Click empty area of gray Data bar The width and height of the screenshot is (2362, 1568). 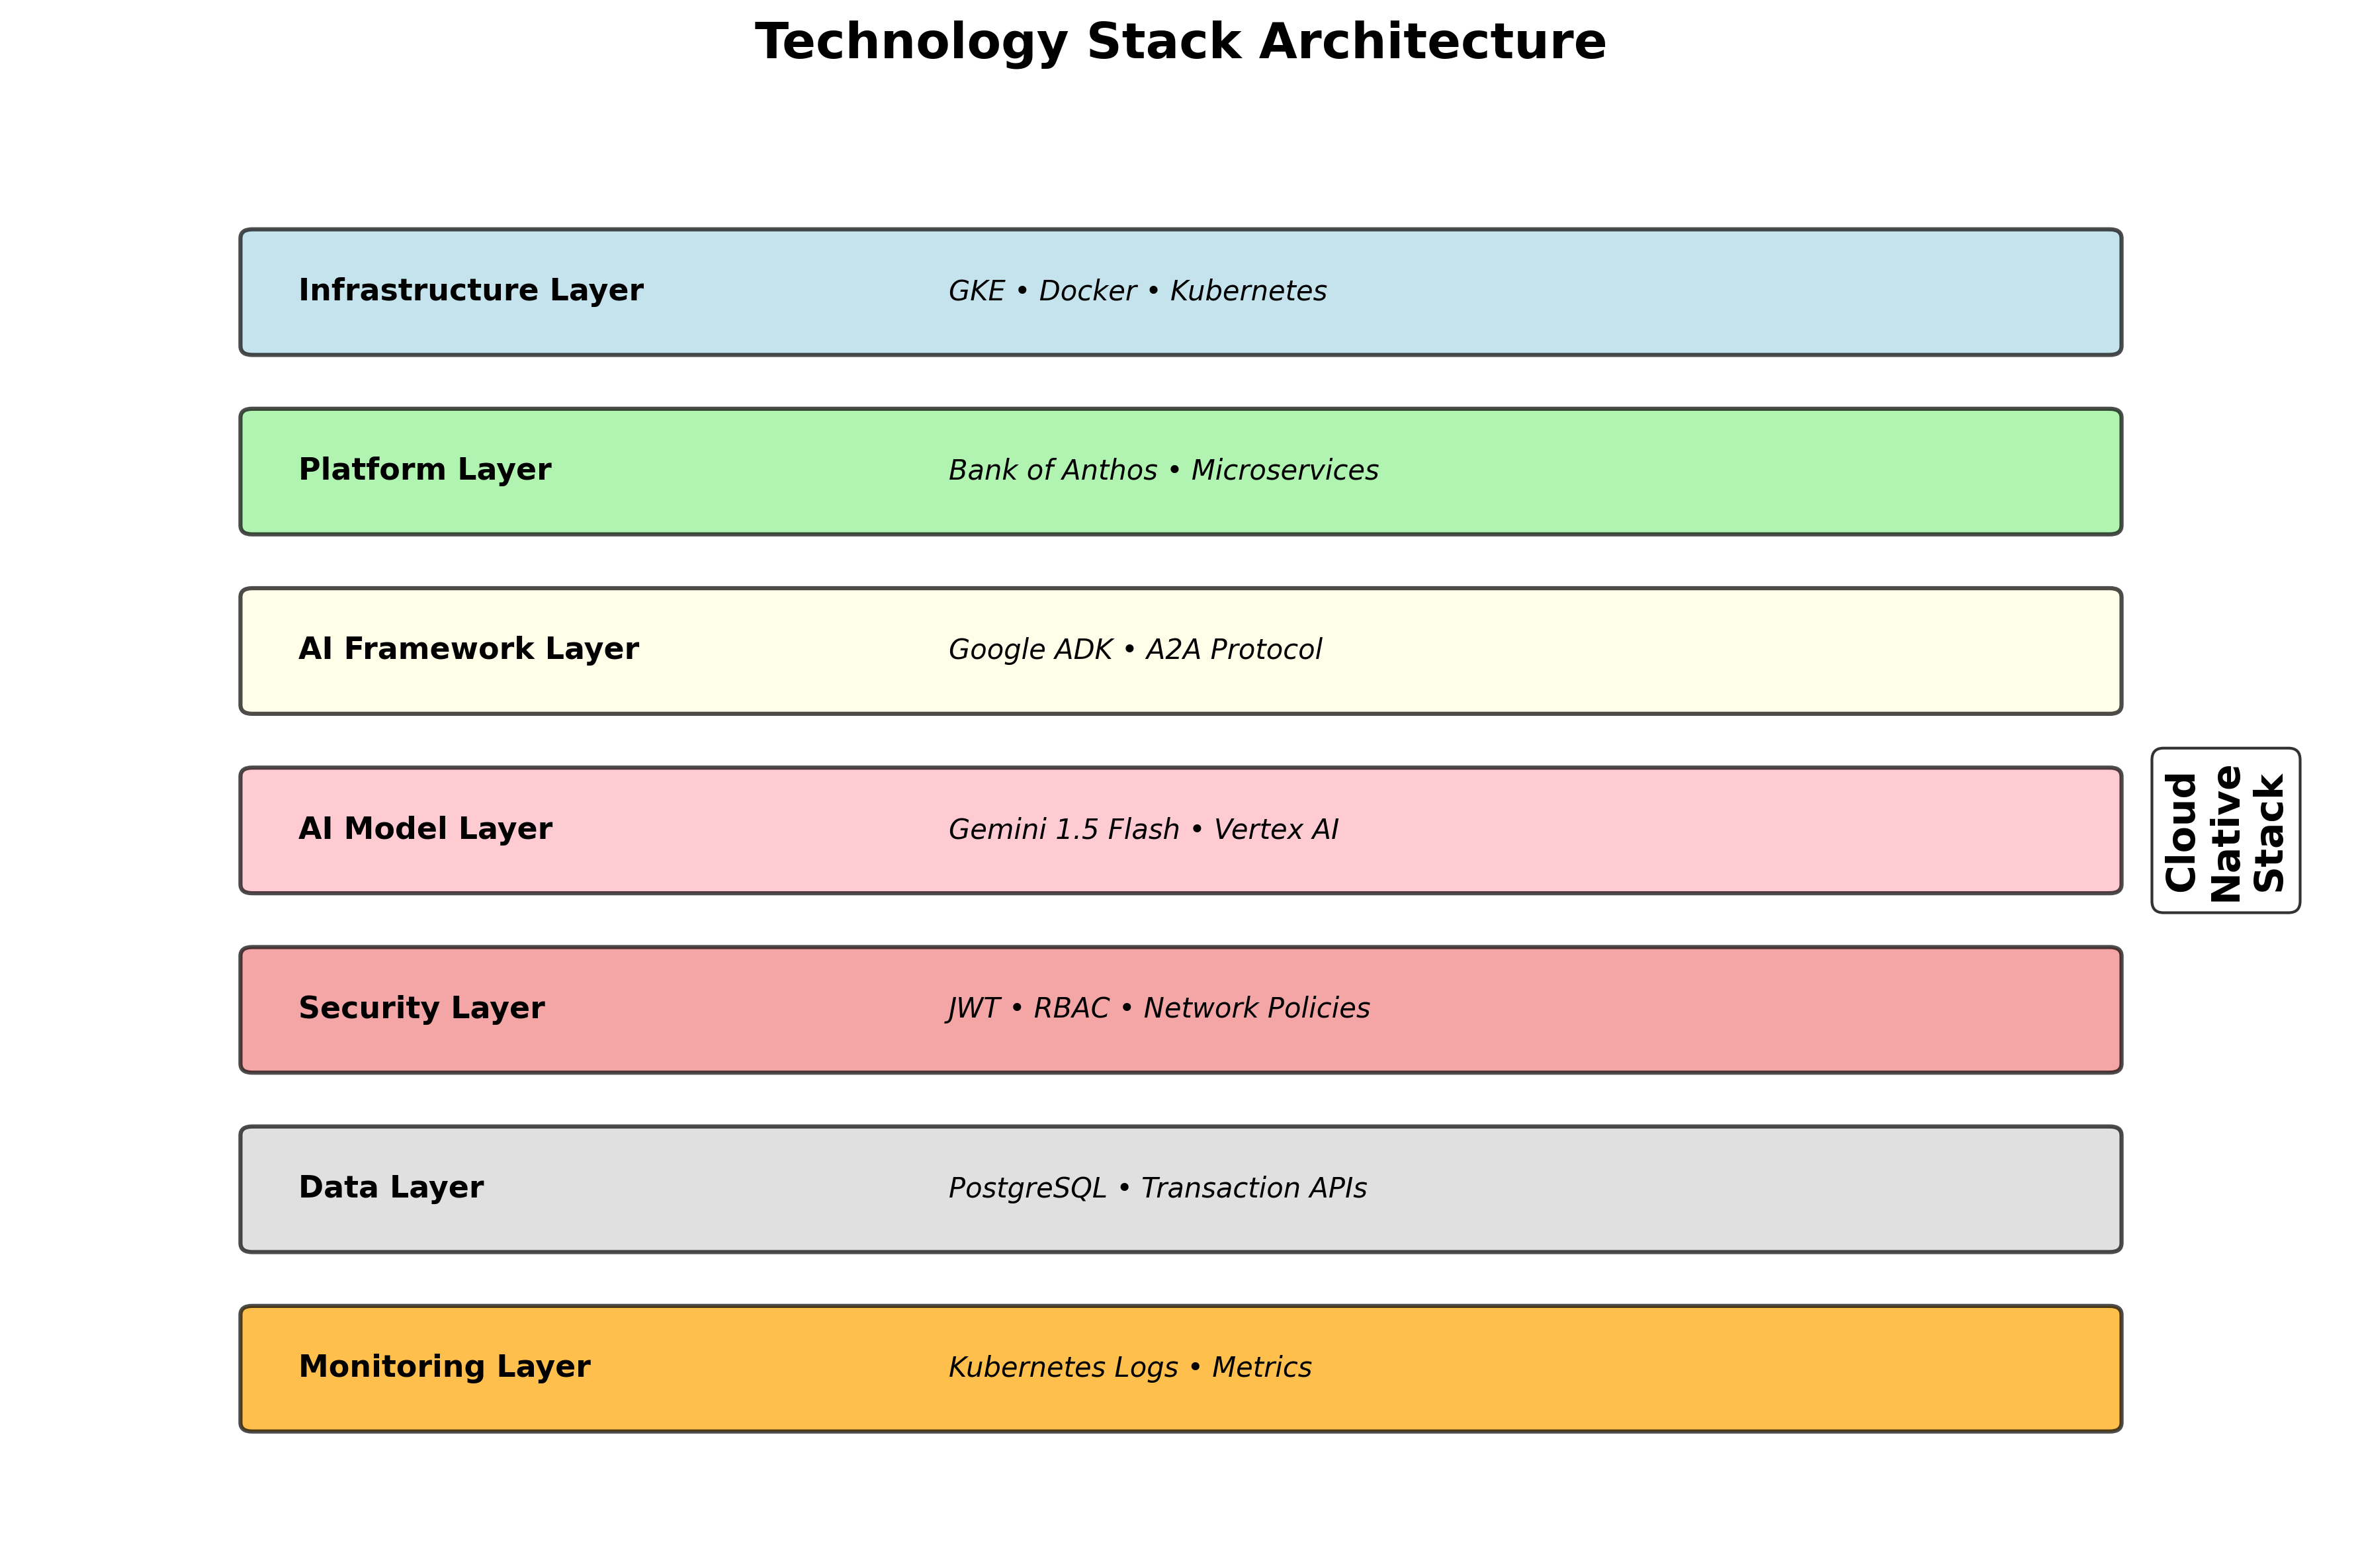(1750, 1189)
